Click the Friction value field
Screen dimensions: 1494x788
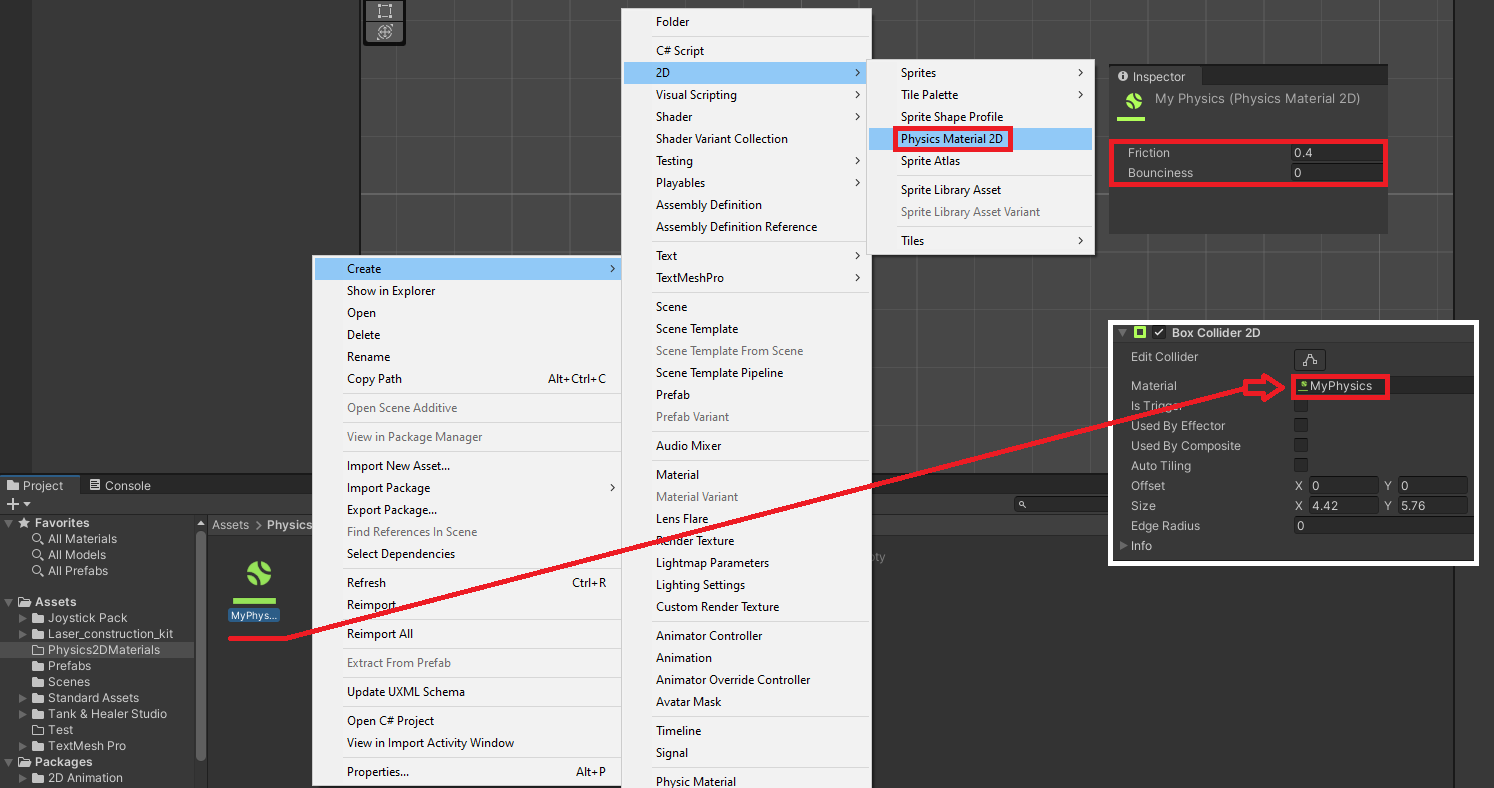click(x=1337, y=153)
